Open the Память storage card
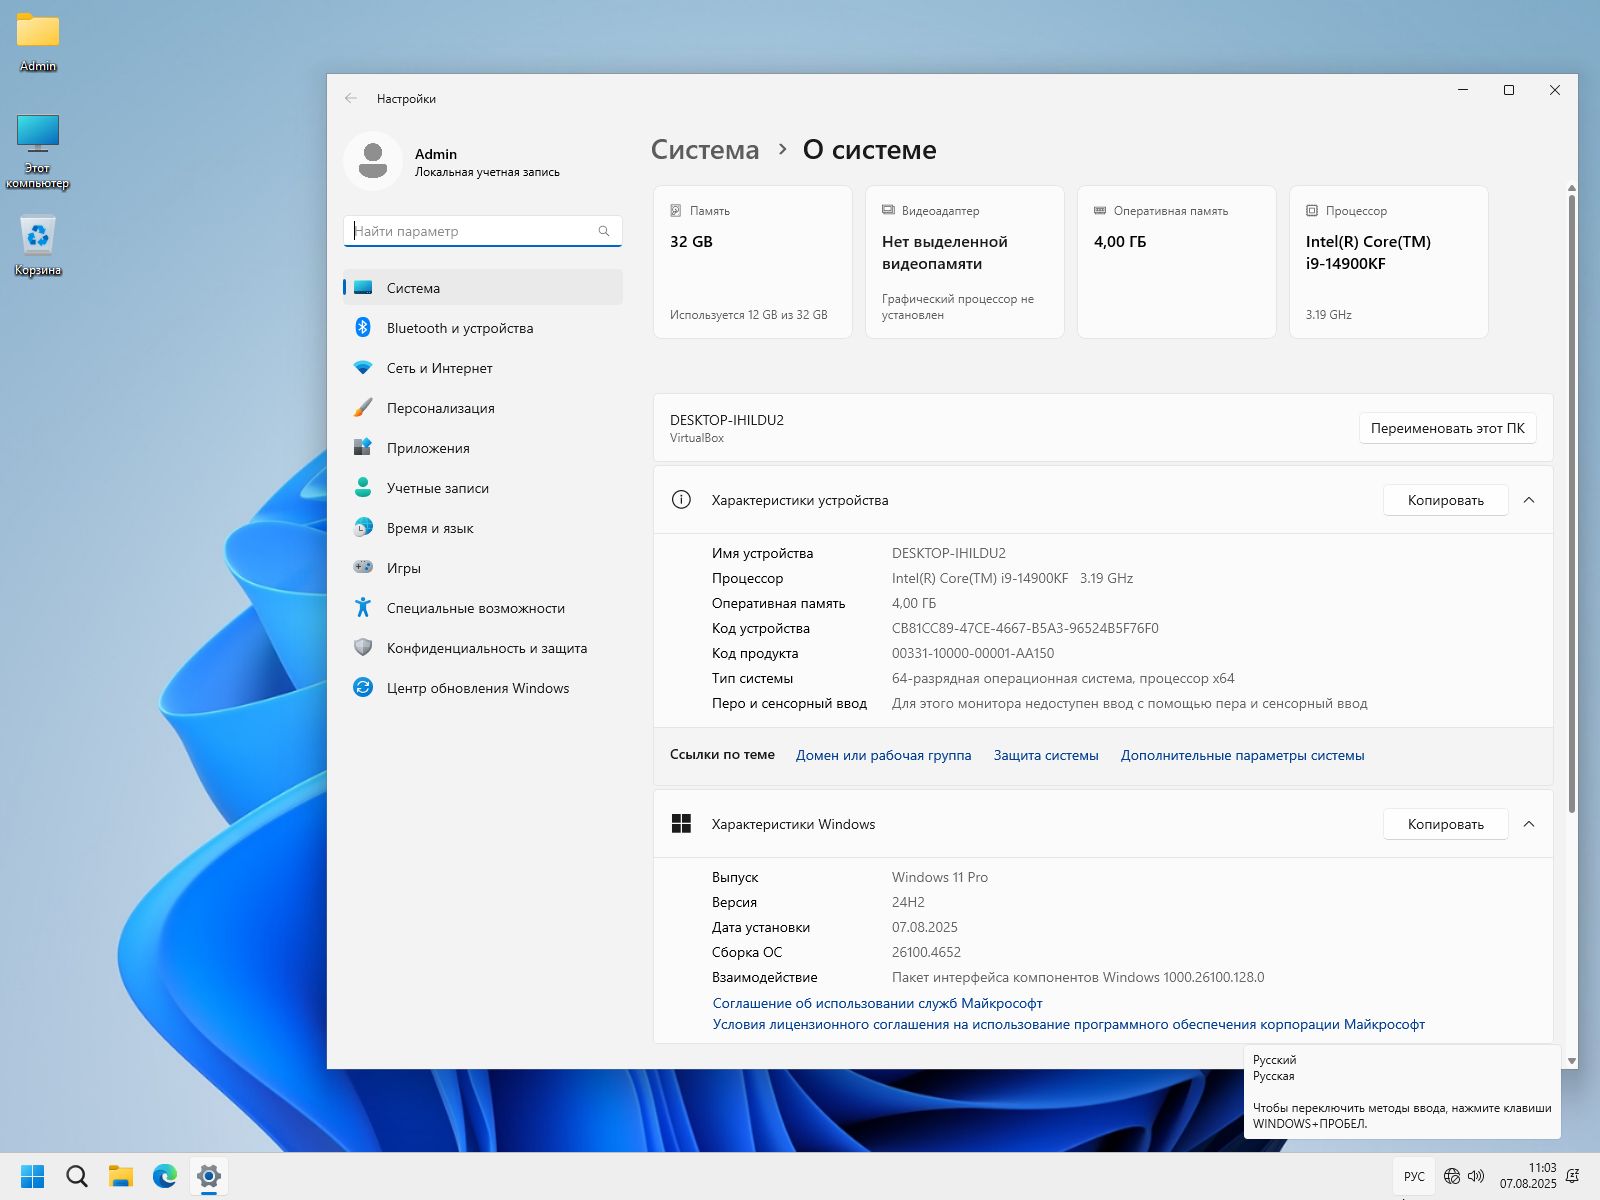This screenshot has height=1200, width=1600. pos(753,262)
